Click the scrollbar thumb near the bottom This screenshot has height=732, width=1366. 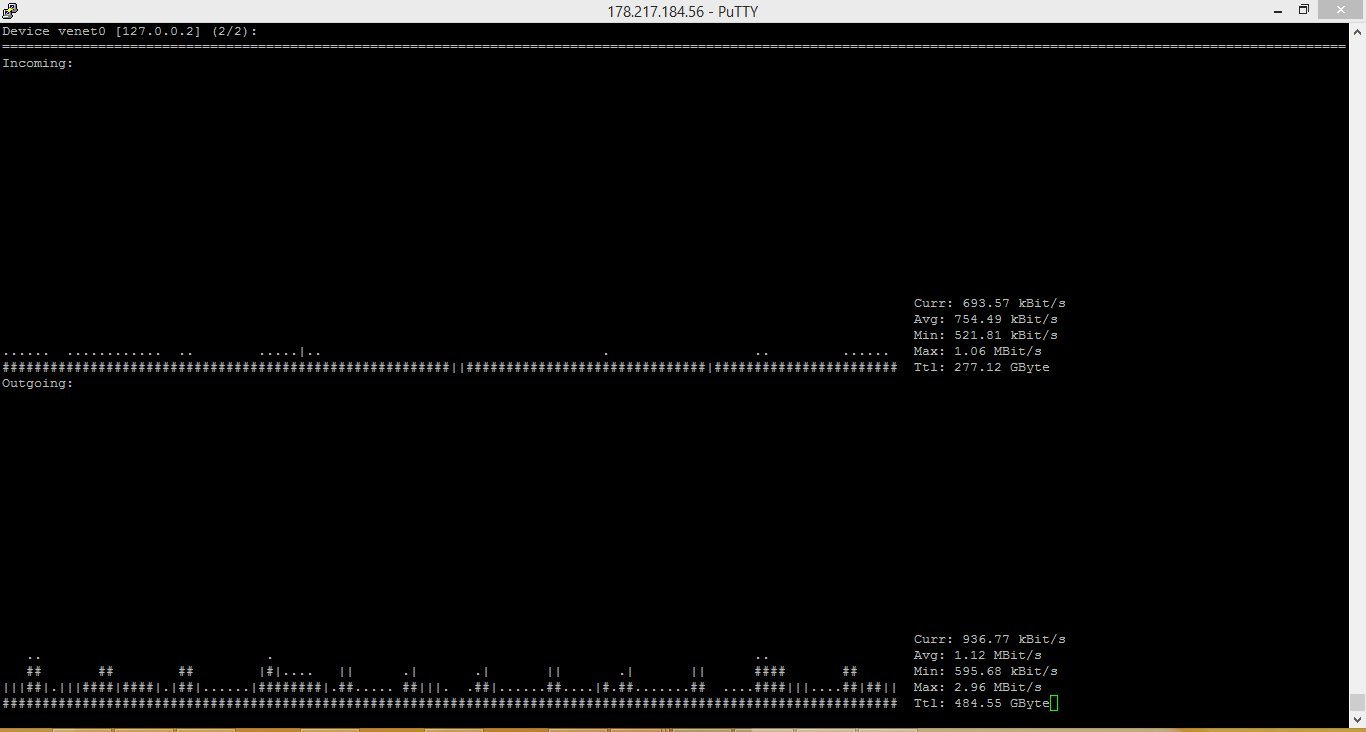(x=1357, y=702)
